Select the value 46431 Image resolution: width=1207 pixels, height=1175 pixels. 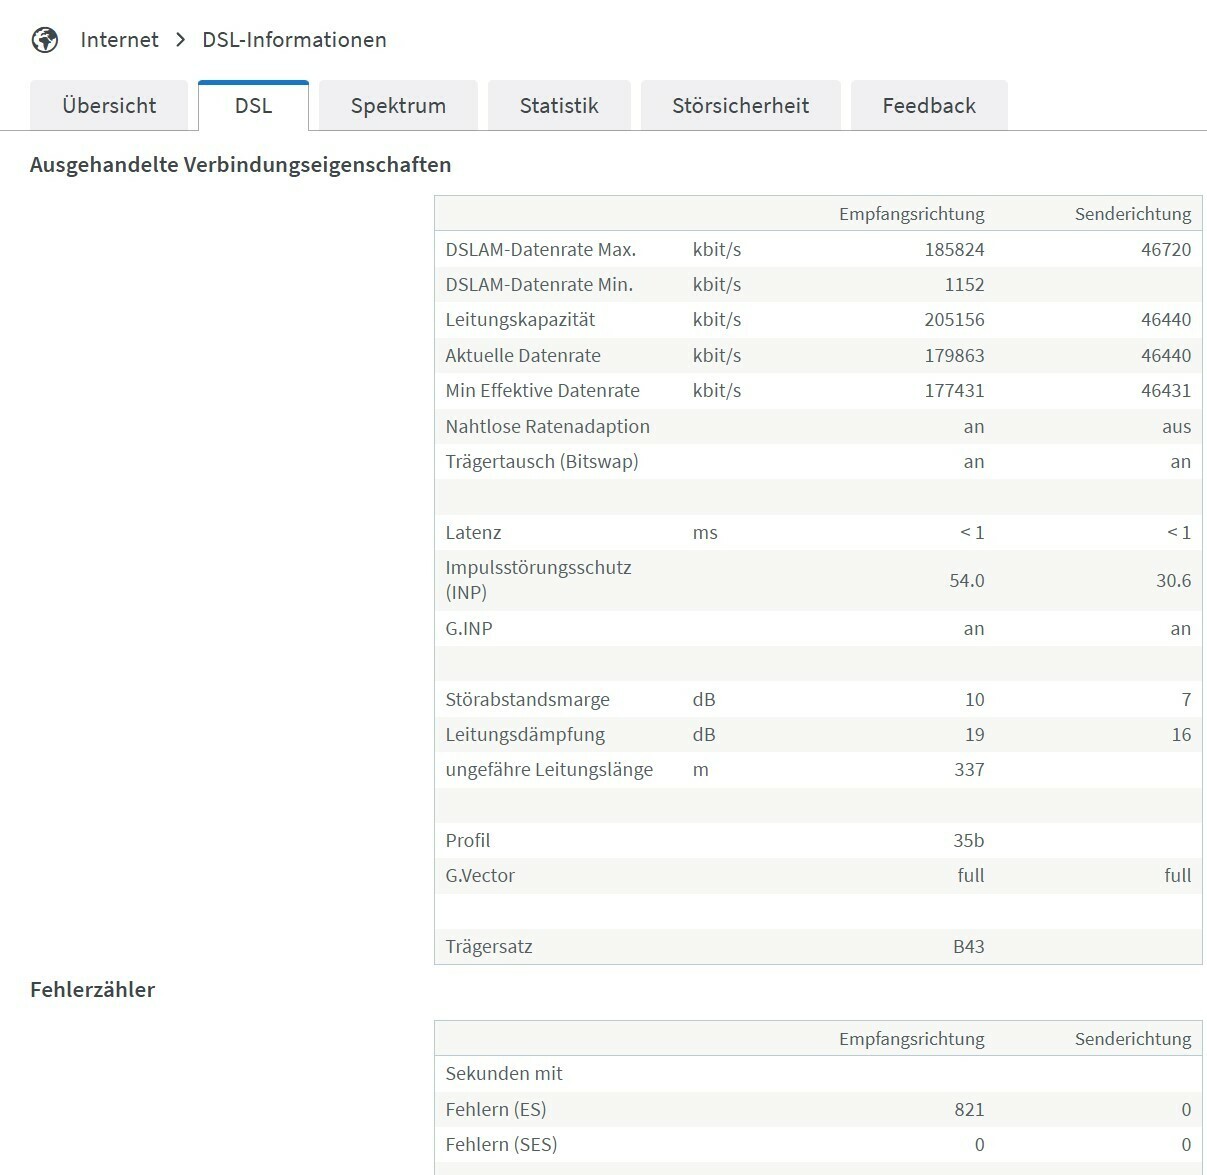point(1166,391)
